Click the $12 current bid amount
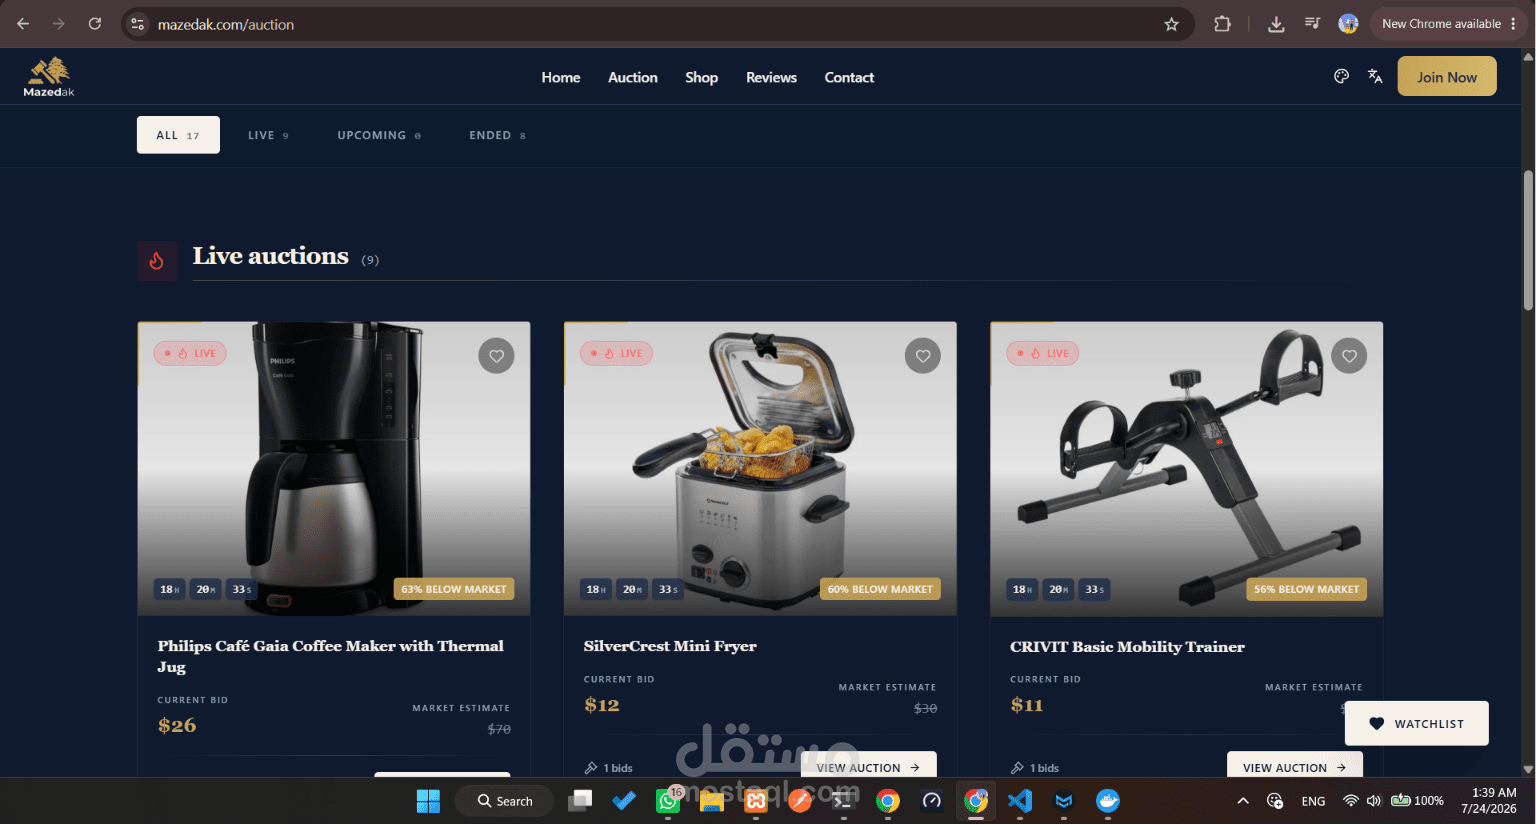The width and height of the screenshot is (1536, 825). tap(602, 705)
